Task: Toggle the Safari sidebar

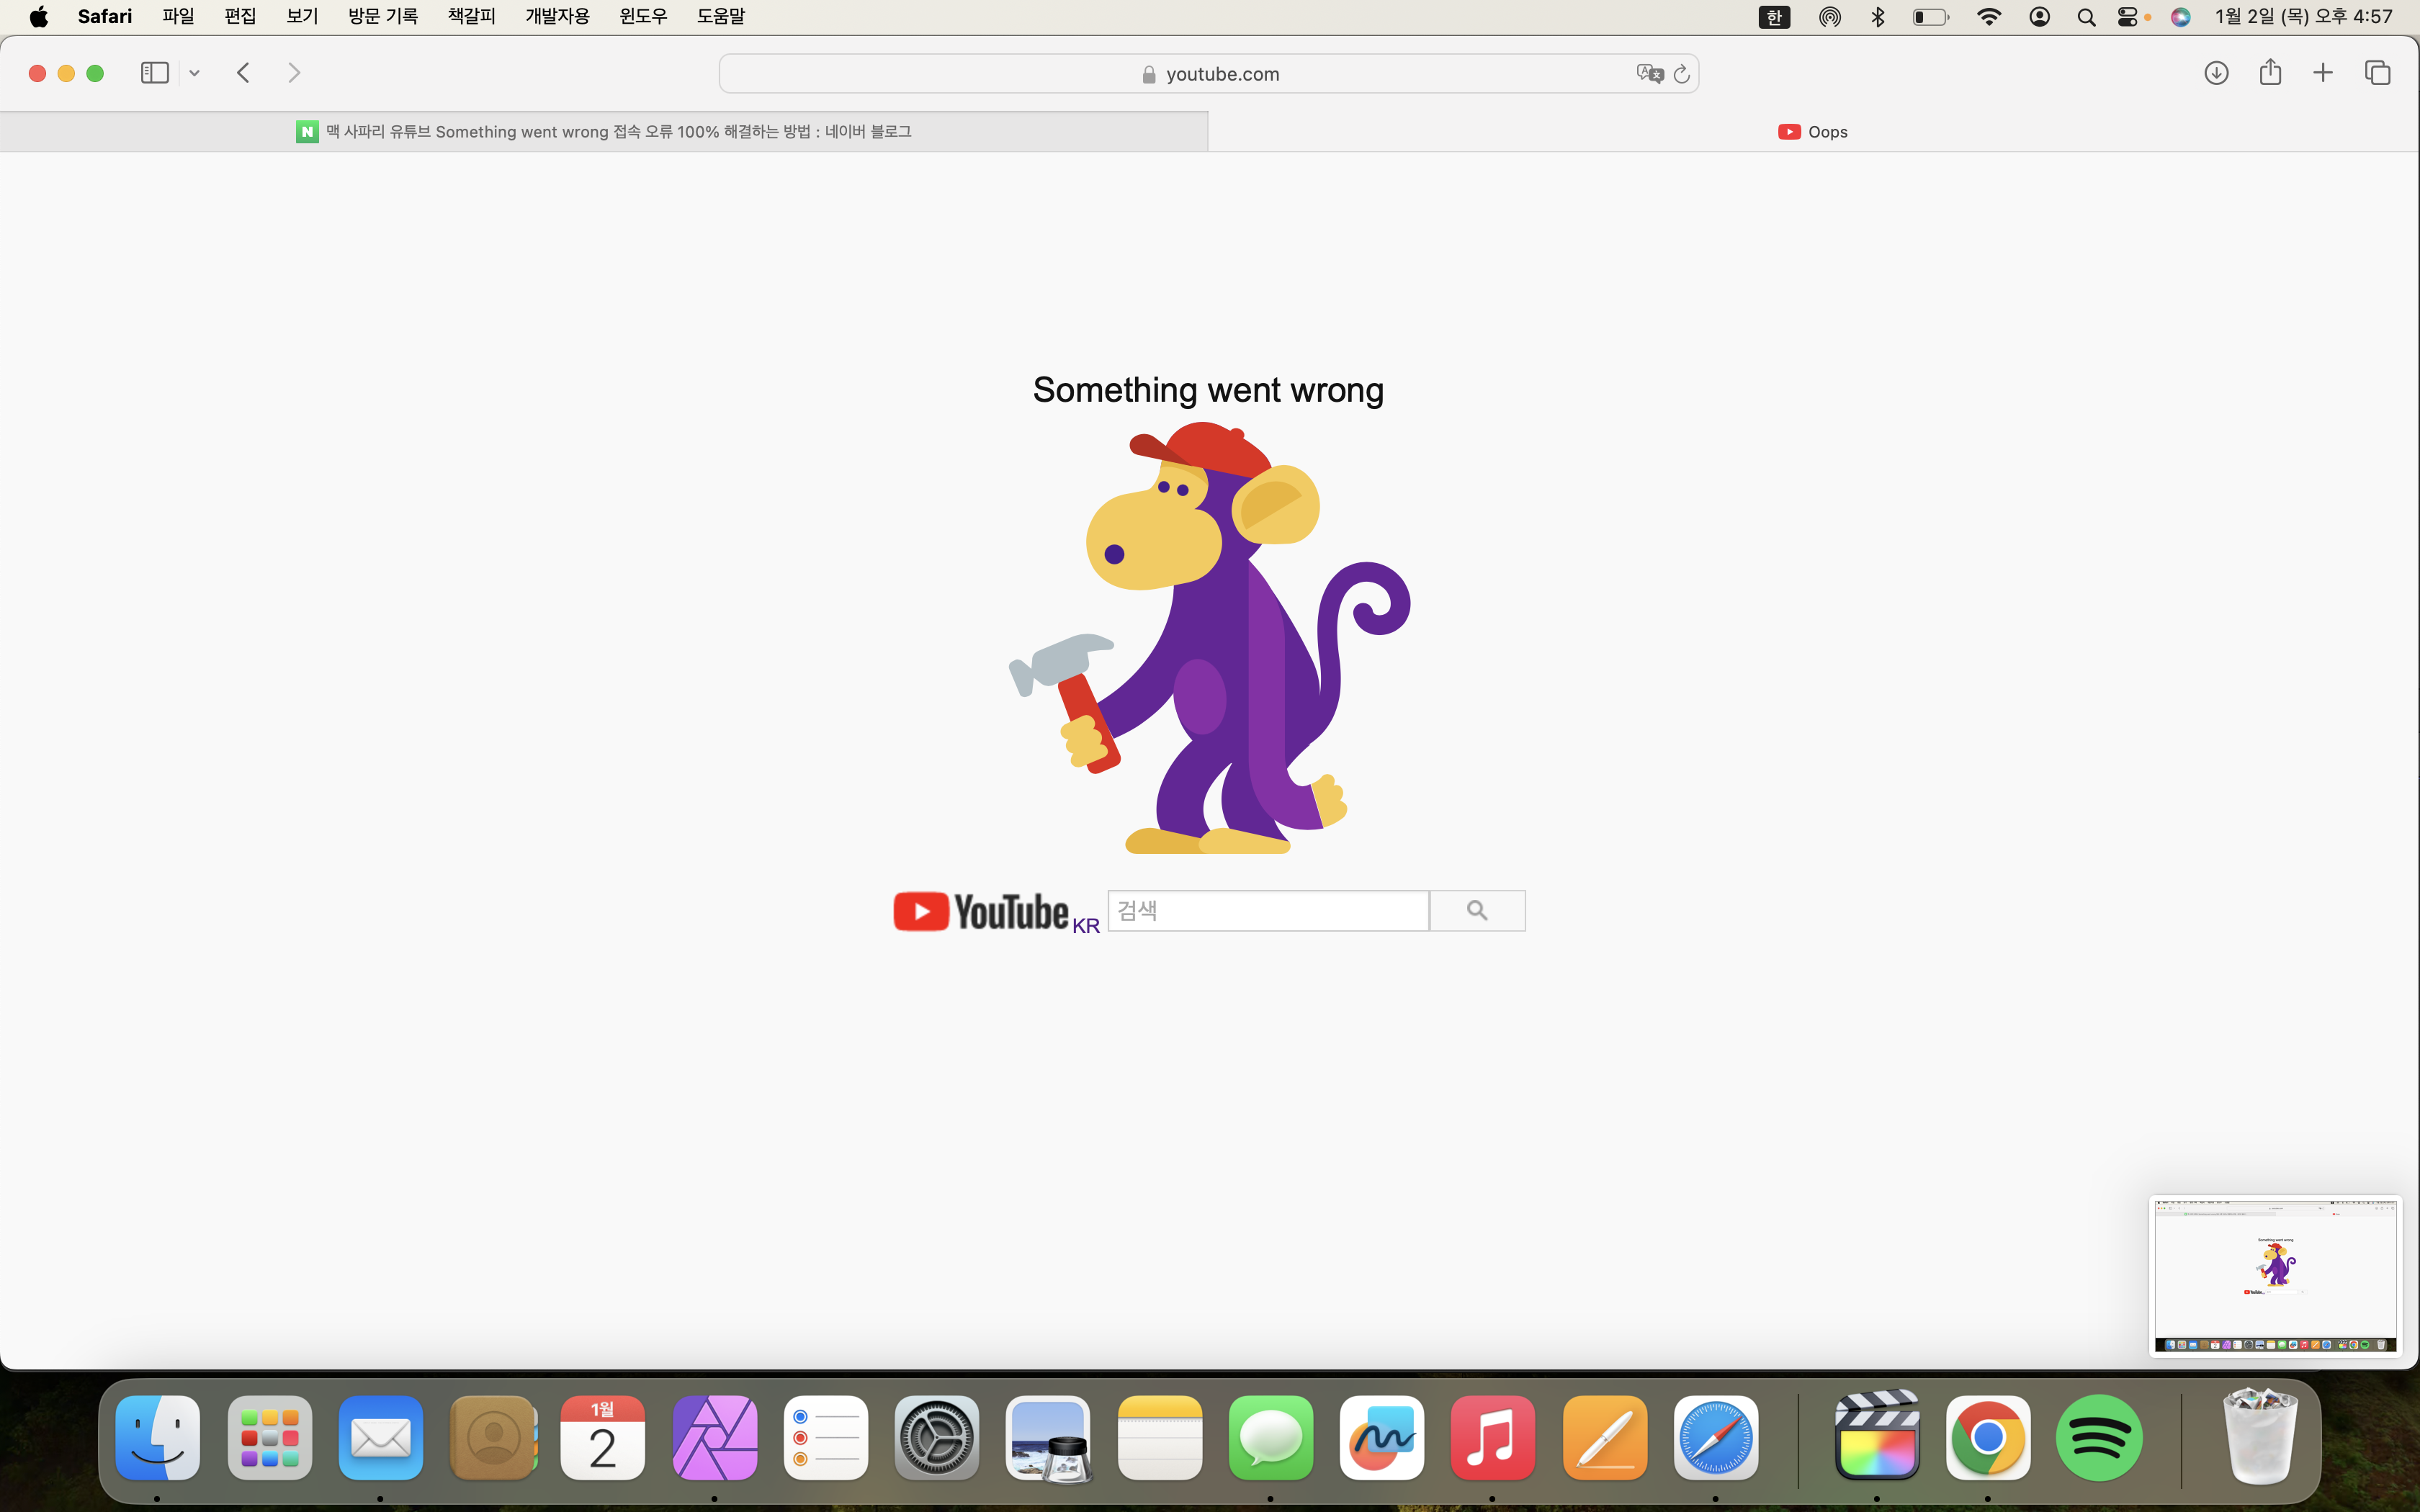Action: (154, 73)
